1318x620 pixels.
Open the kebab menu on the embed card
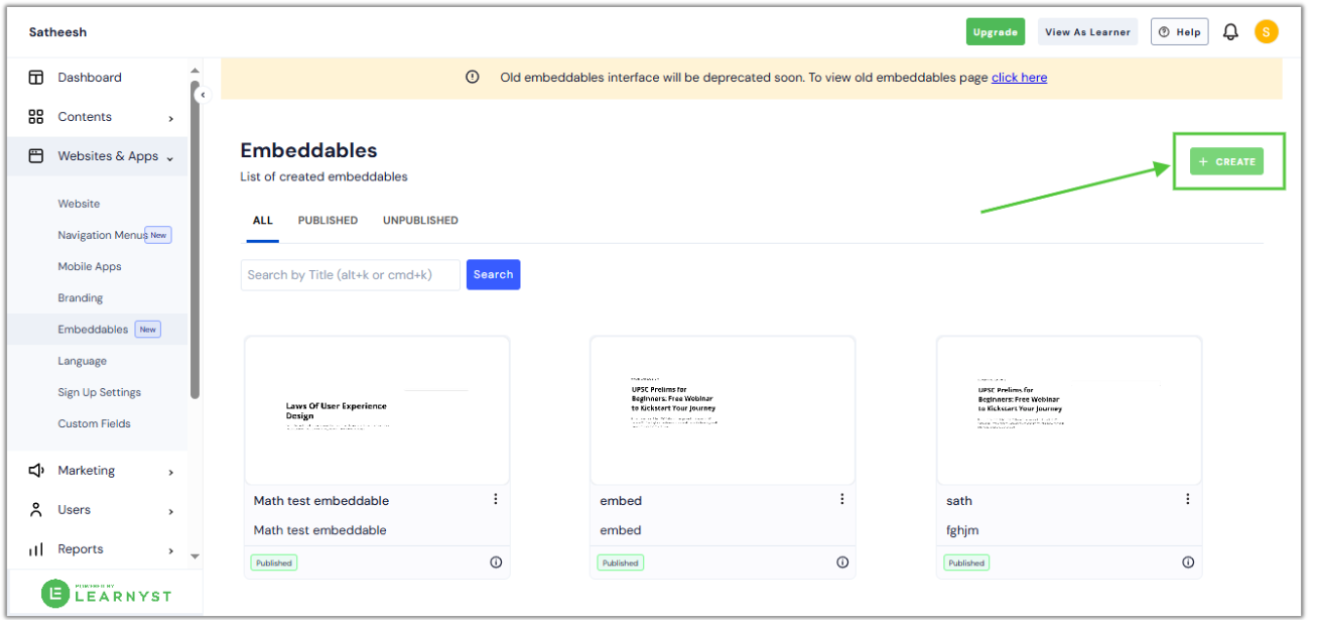coord(841,498)
